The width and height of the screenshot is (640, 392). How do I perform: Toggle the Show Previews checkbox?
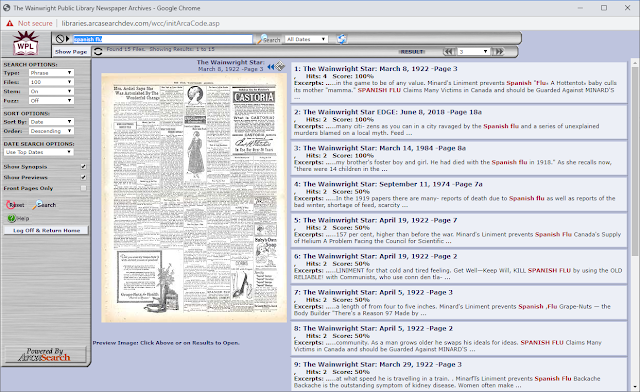pos(83,177)
